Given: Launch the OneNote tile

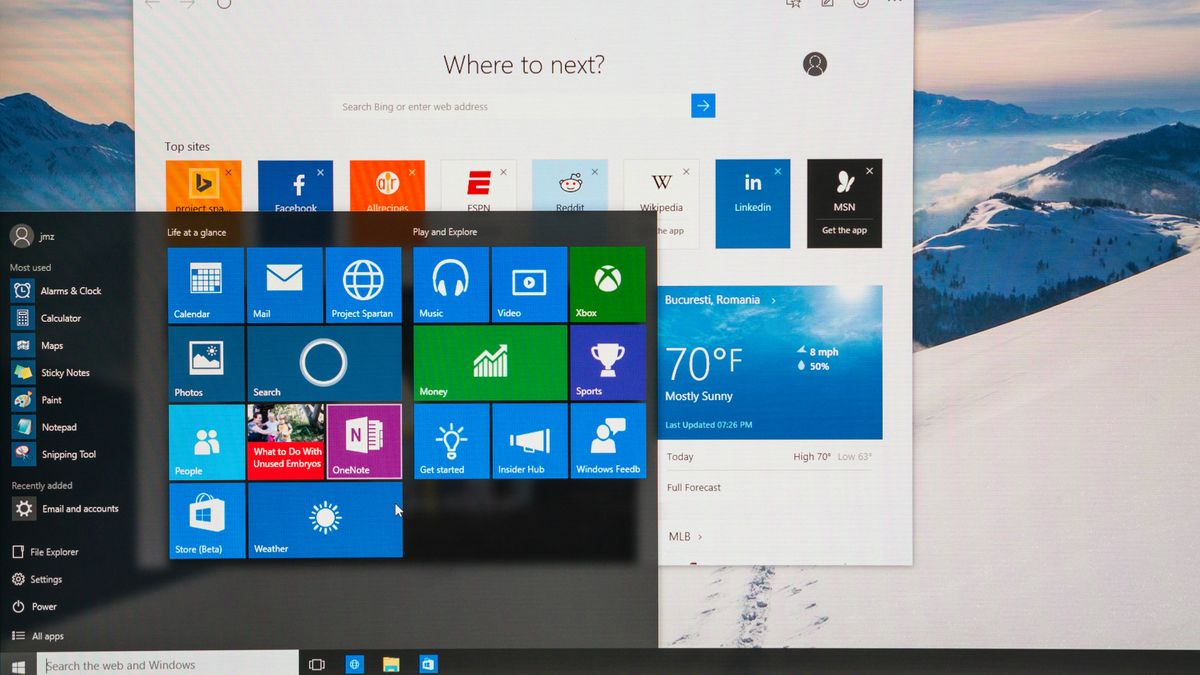Looking at the screenshot, I should (364, 441).
